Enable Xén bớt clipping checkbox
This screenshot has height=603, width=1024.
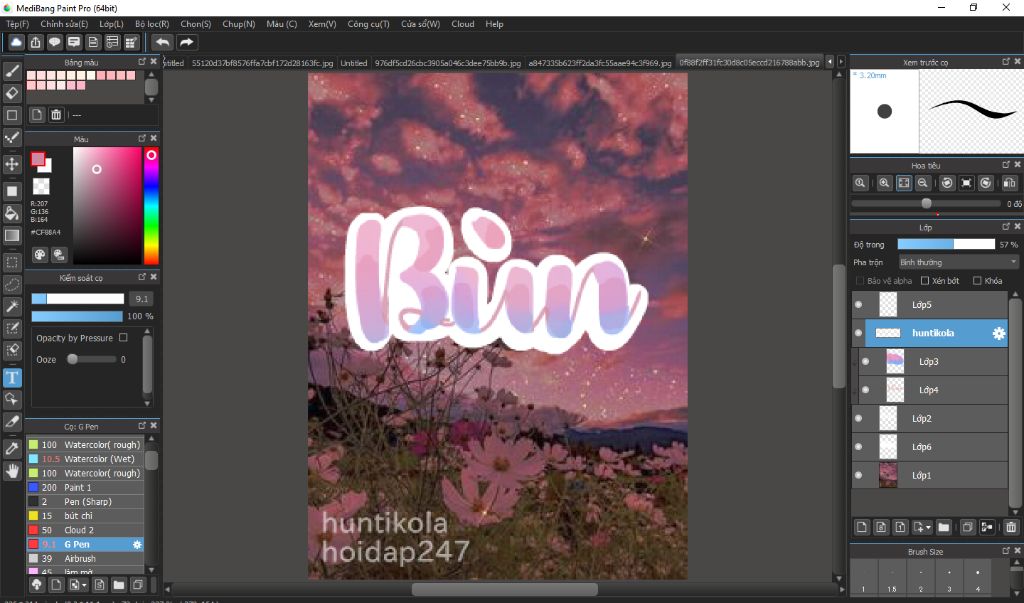tap(925, 281)
